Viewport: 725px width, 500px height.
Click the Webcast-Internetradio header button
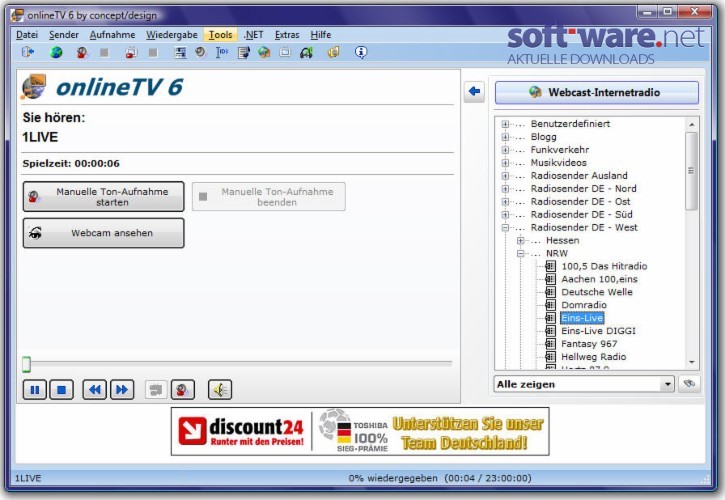point(596,93)
